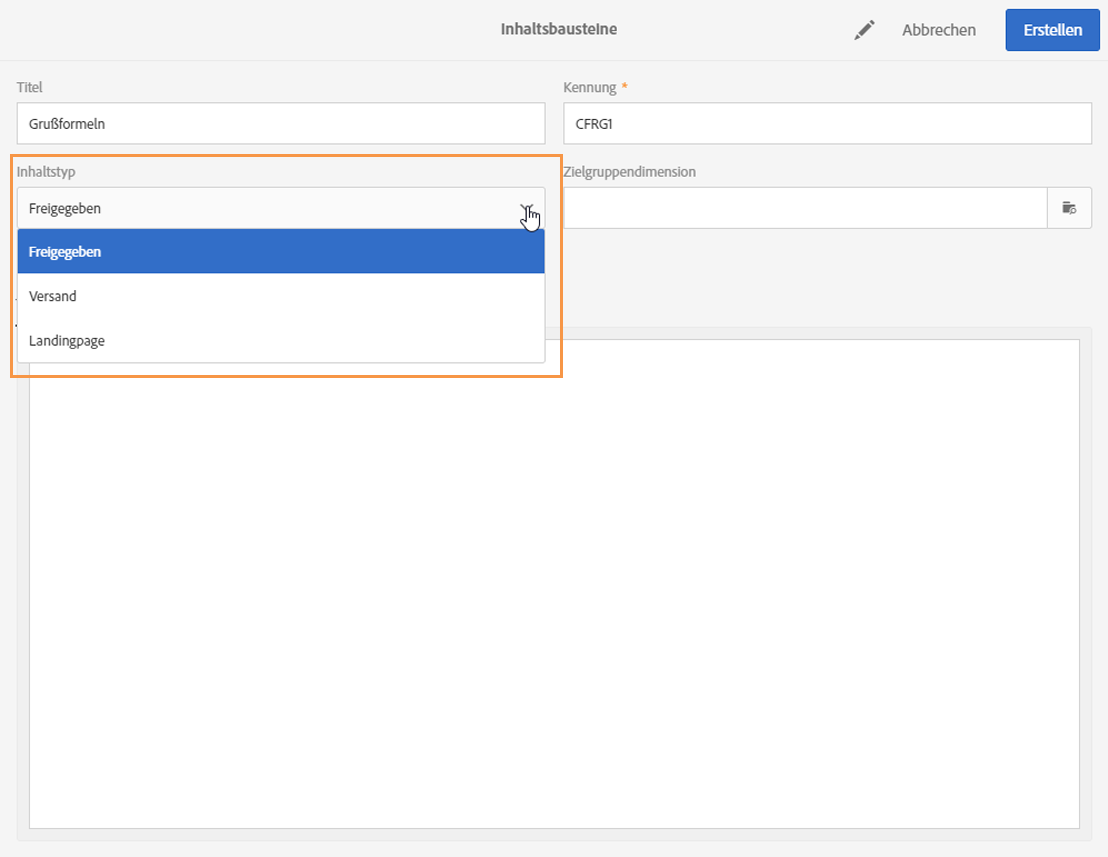Focus the Titel field containing Grußformeln
The image size is (1108, 857).
[x=281, y=124]
